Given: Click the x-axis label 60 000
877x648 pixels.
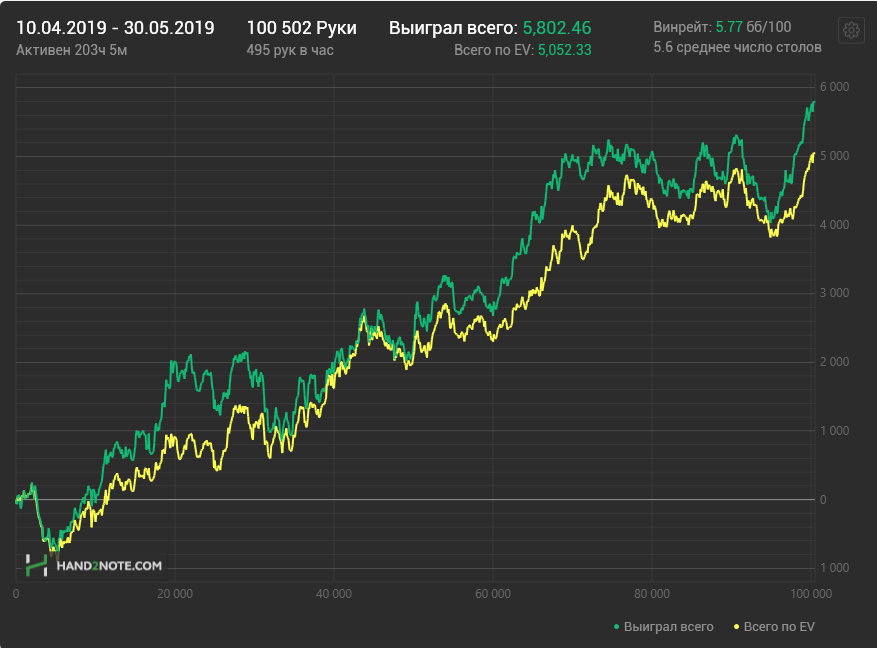Looking at the screenshot, I should click(x=493, y=594).
